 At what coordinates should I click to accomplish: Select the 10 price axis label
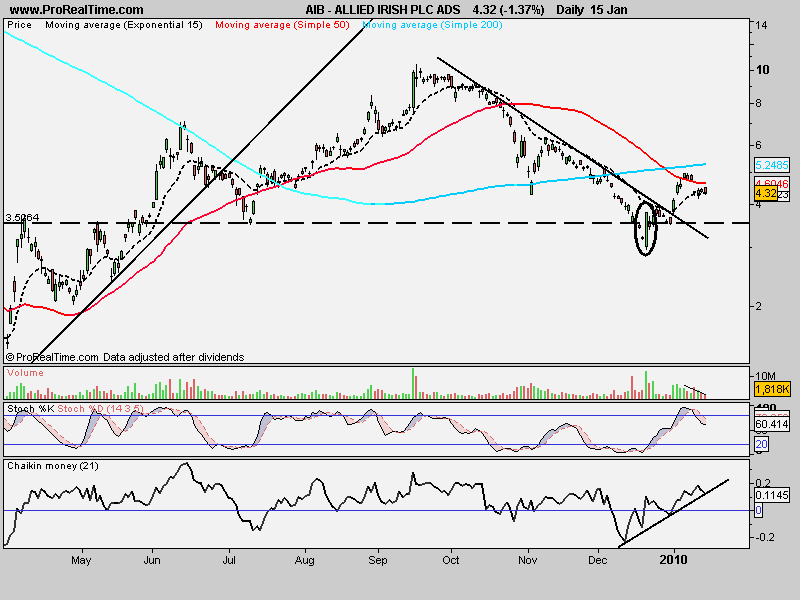click(763, 70)
